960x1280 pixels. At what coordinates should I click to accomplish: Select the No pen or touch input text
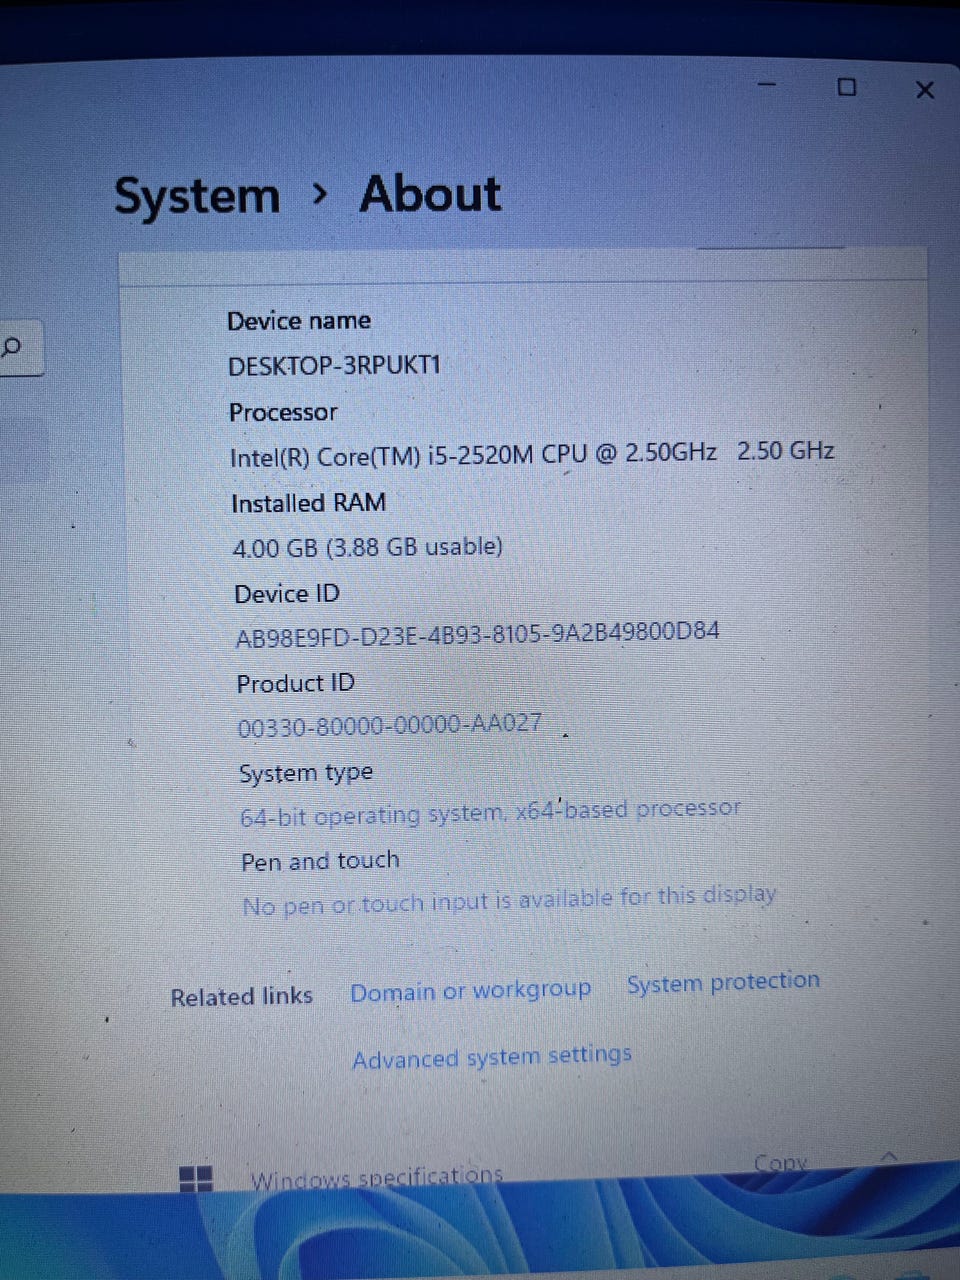509,899
